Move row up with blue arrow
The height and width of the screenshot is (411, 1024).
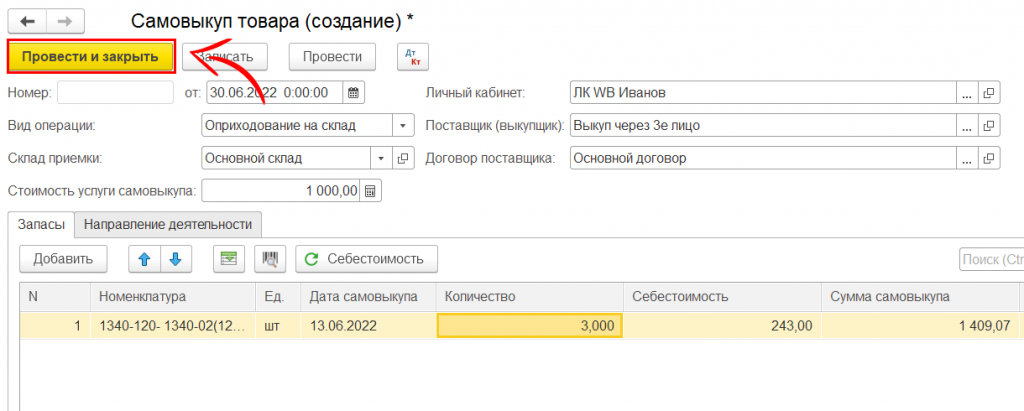[144, 259]
